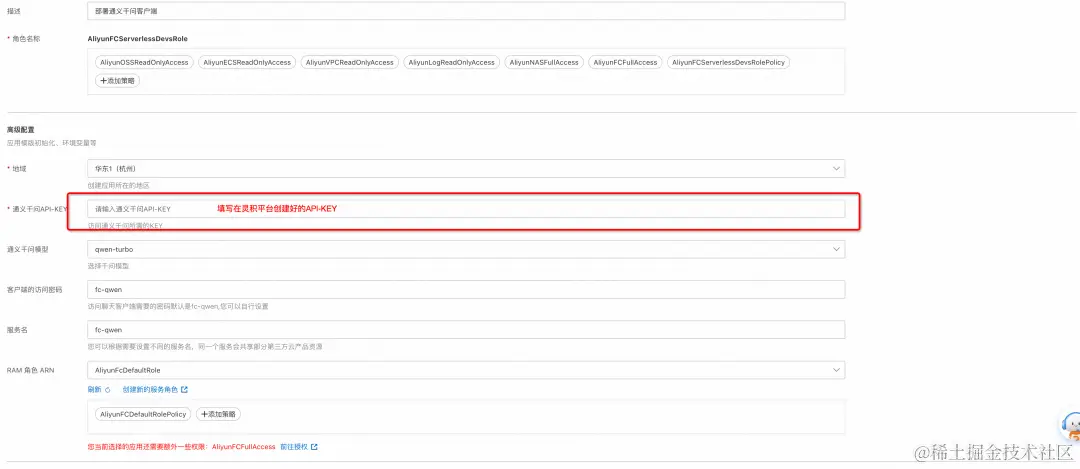This screenshot has width=1080, height=469.
Task: Click external link icon beside 前往授权
Action: point(314,447)
